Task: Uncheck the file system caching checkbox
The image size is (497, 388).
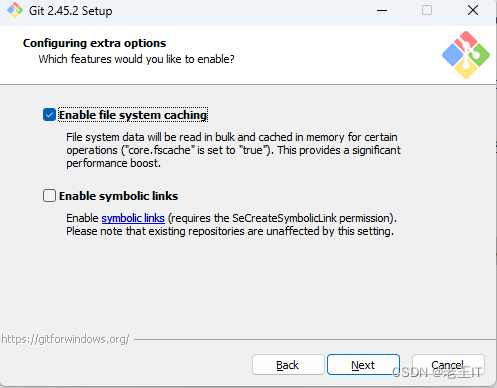Action: pyautogui.click(x=49, y=115)
